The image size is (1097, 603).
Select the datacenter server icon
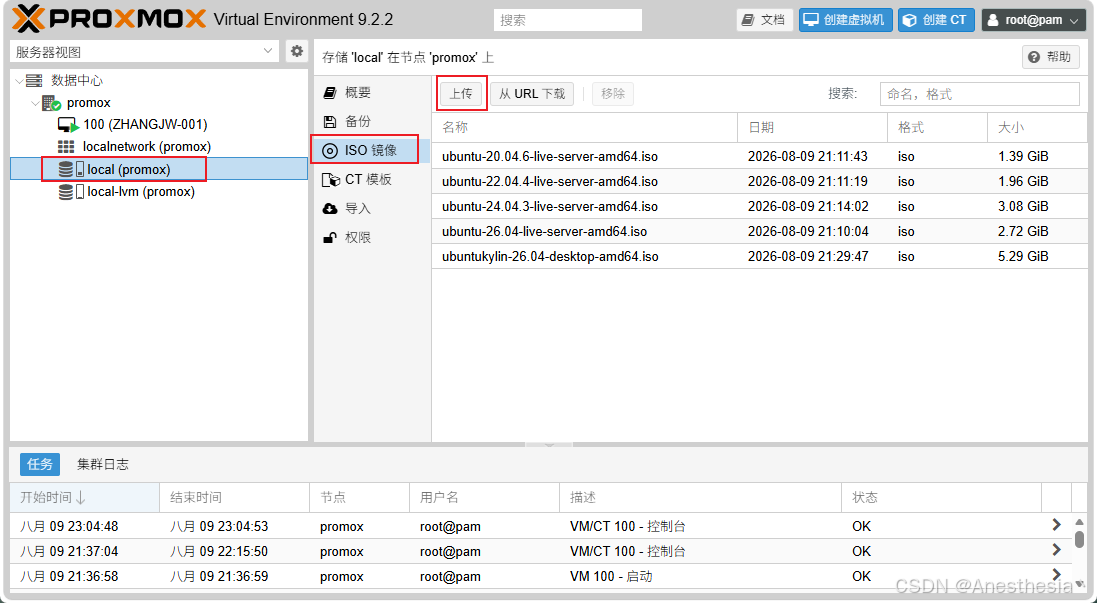click(x=34, y=80)
